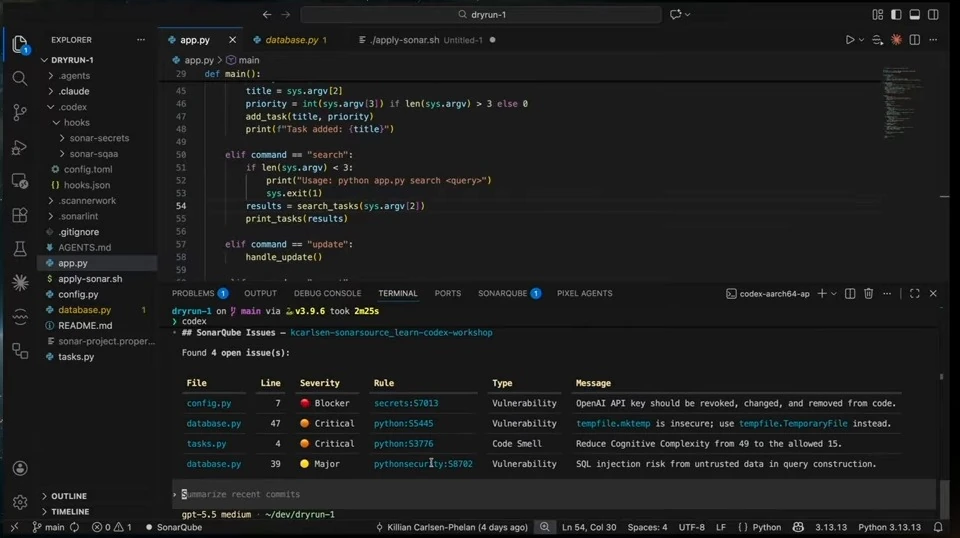The height and width of the screenshot is (538, 960).
Task: Open notifications bell in status bar
Action: point(938,527)
